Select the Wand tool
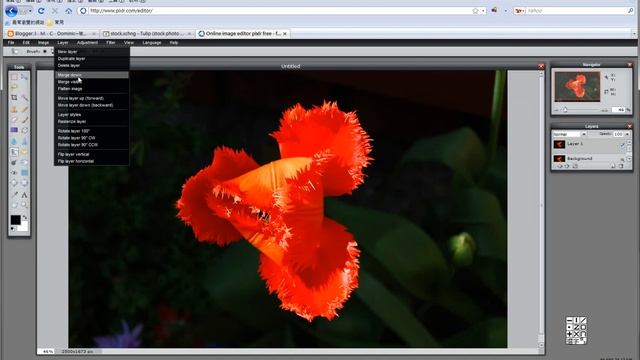640x360 pixels. [24, 98]
